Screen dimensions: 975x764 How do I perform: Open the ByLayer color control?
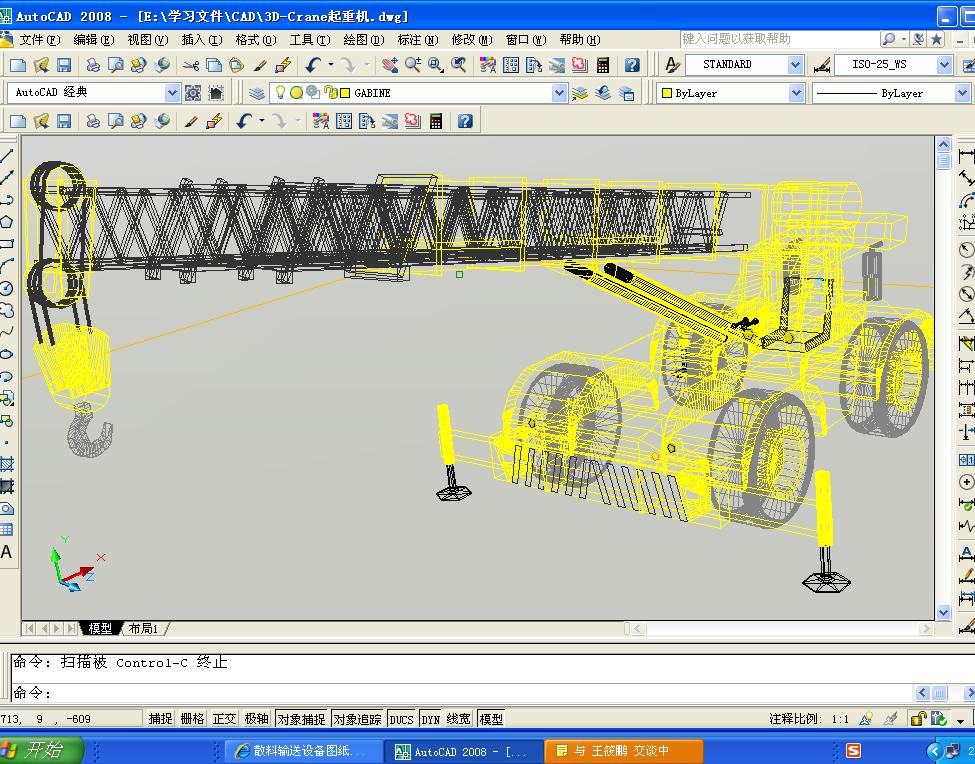[x=796, y=93]
